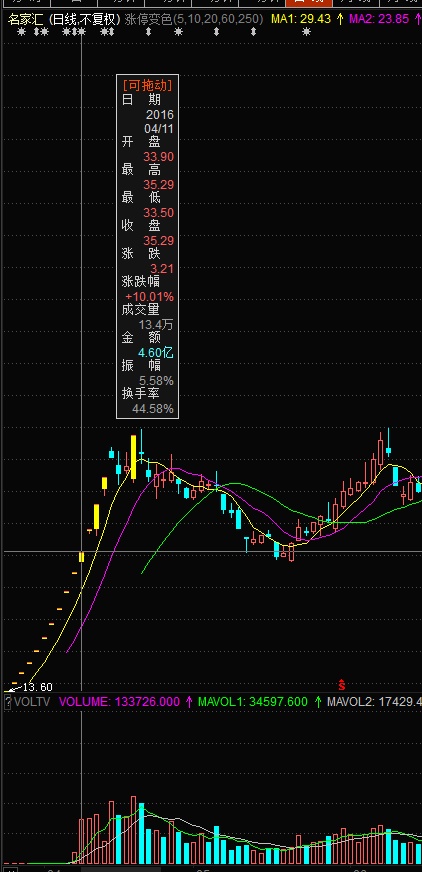422x872 pixels.
Task: Select the MA1: 29.43 indicator readout
Action: tap(301, 19)
